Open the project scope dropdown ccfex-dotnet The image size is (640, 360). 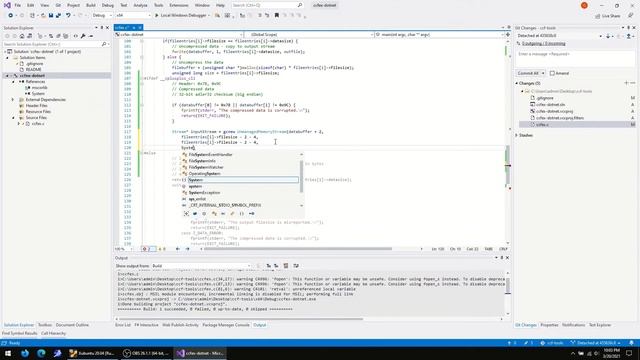(179, 35)
